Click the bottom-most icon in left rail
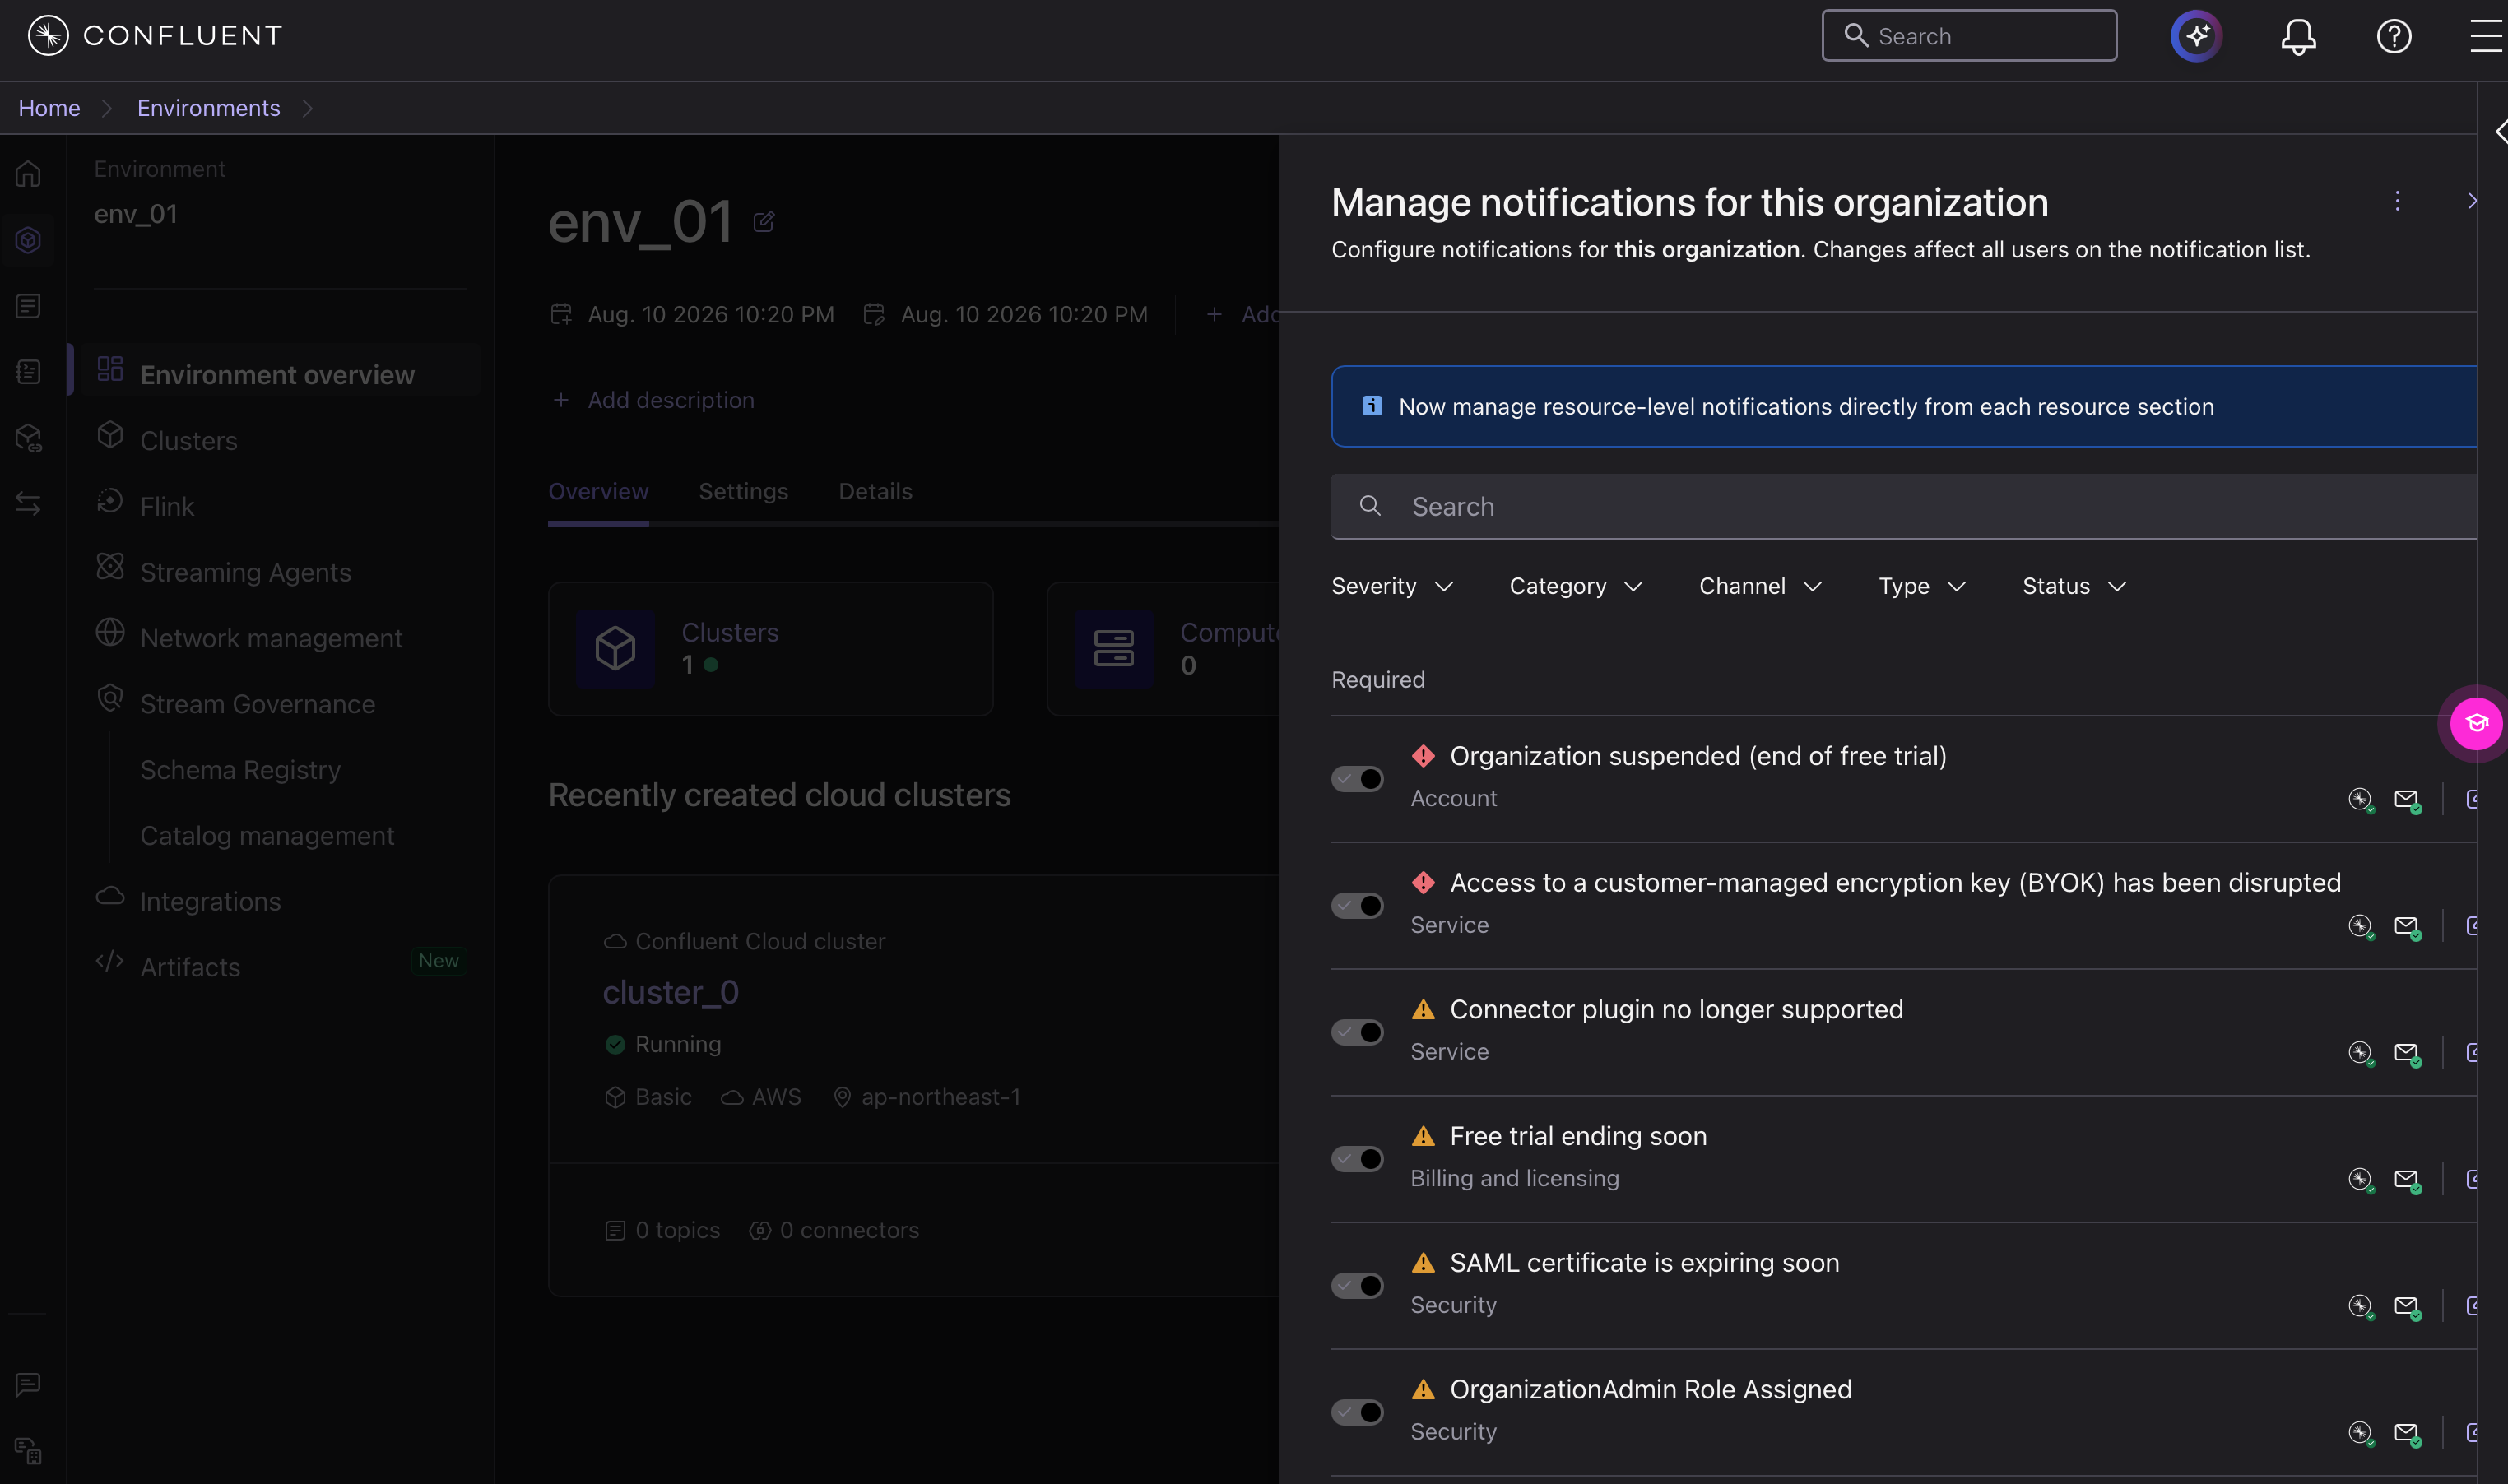 click(x=28, y=1450)
